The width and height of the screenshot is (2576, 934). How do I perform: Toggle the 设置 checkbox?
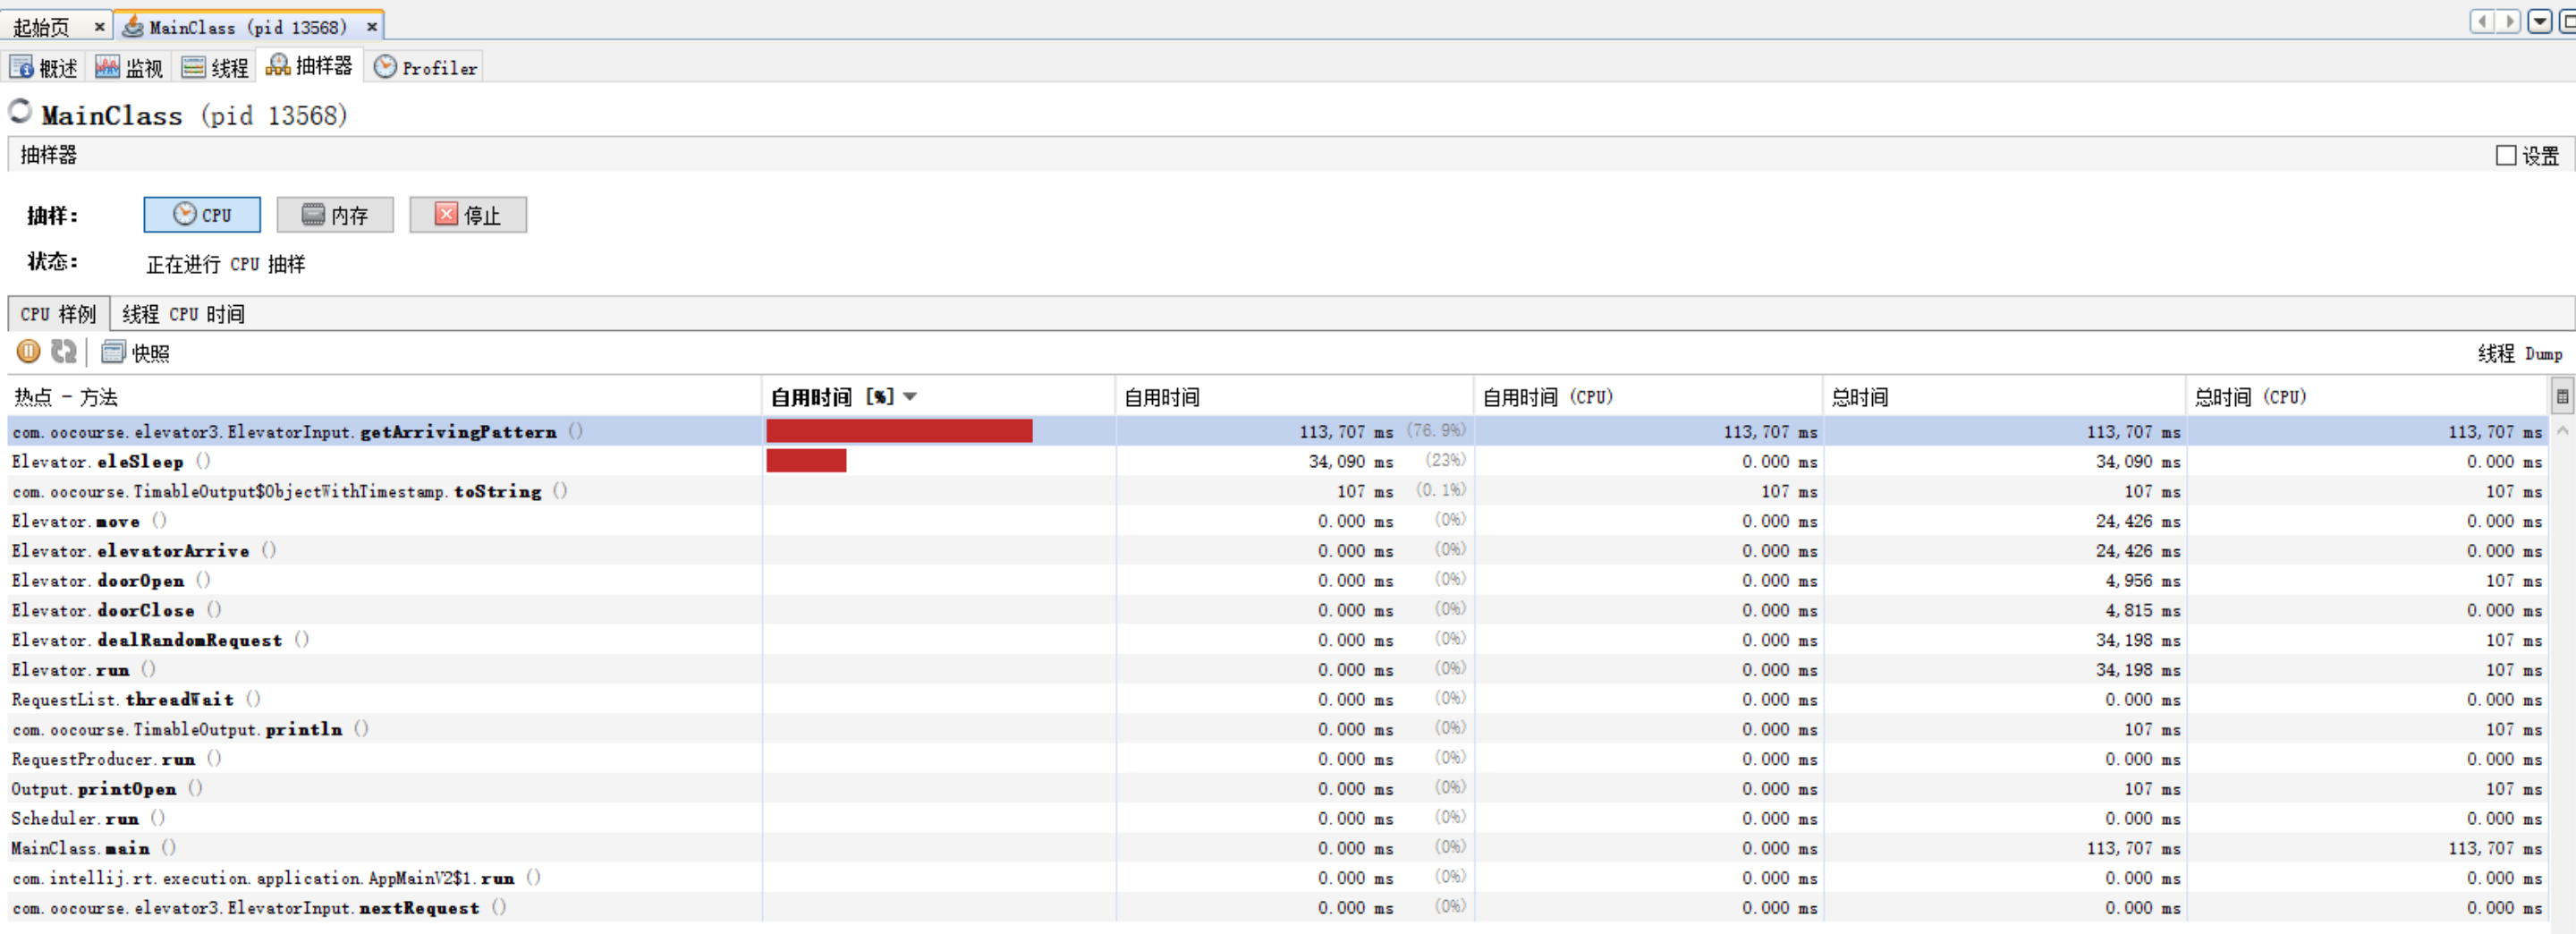click(x=2505, y=155)
